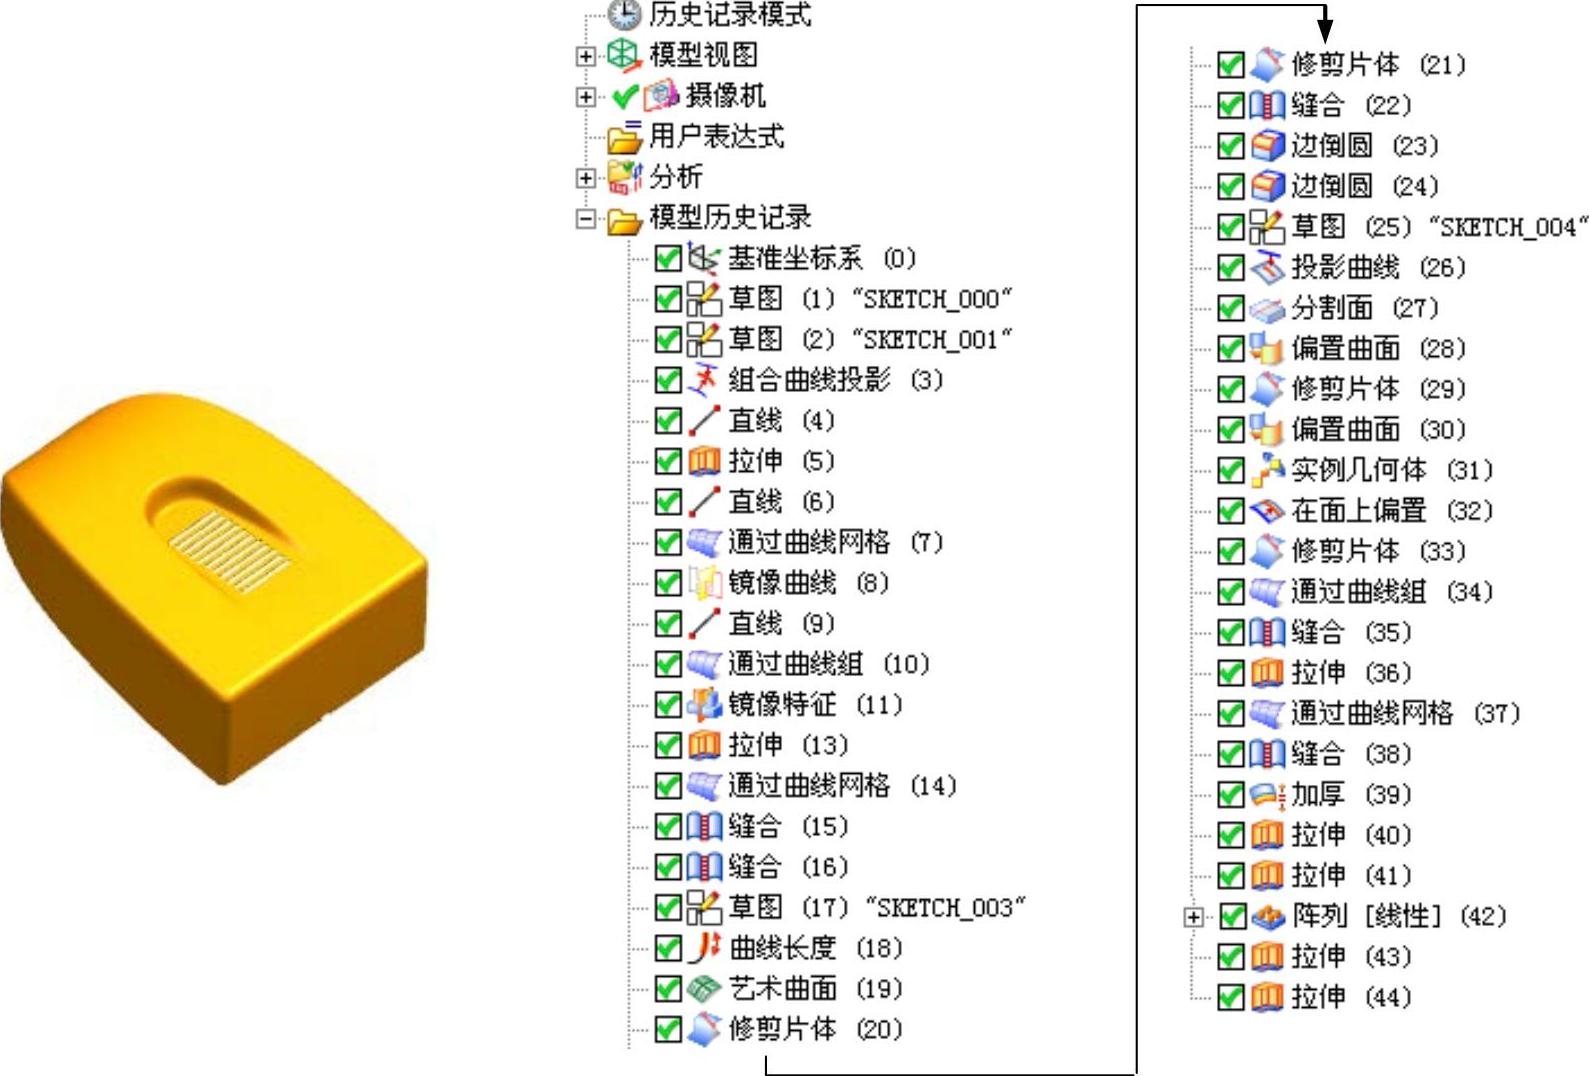Click the 投影曲线 (26) icon
The height and width of the screenshot is (1076, 1589).
pyautogui.click(x=1267, y=267)
